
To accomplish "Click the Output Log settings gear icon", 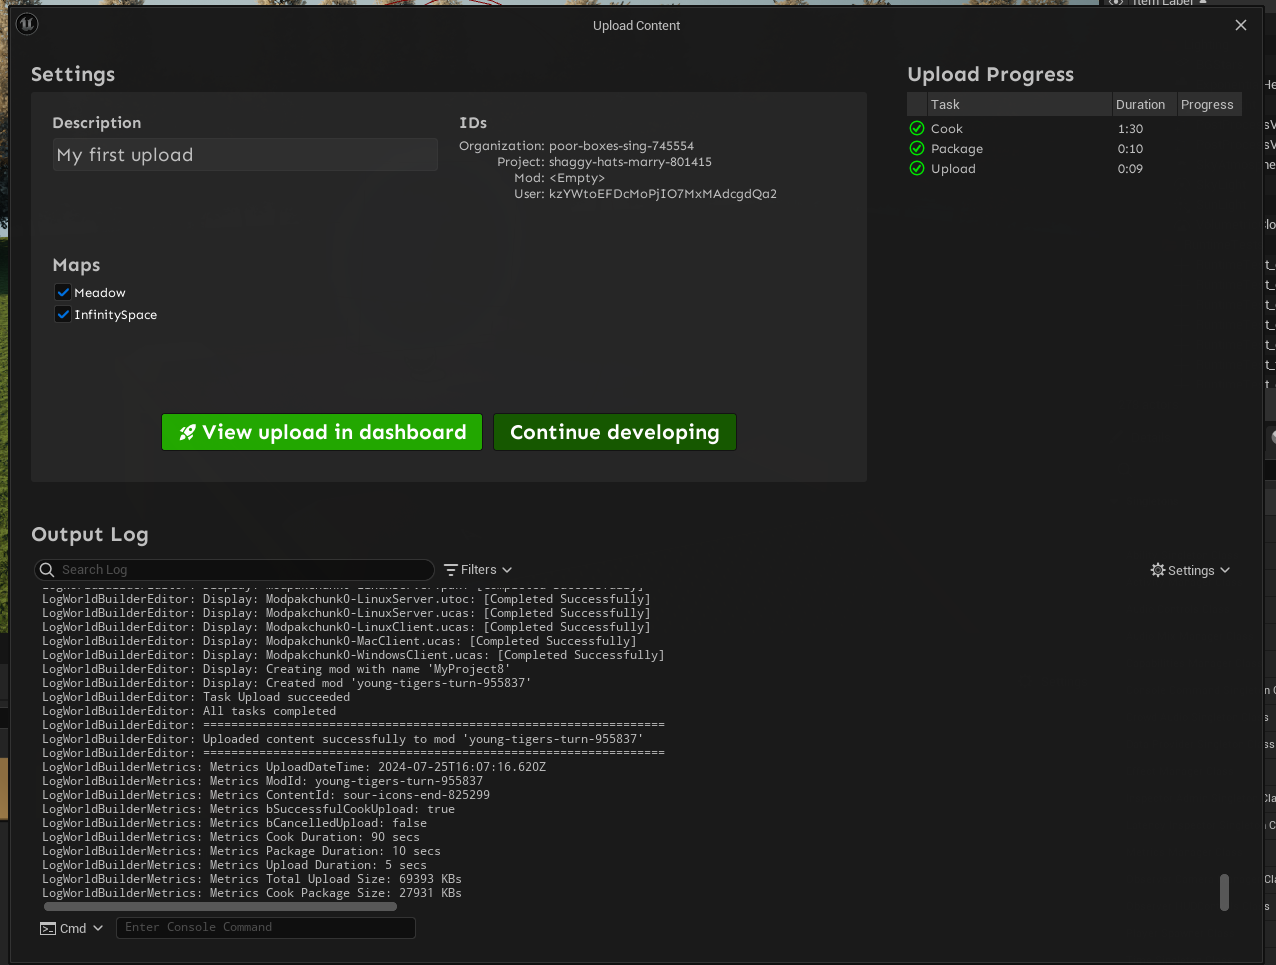I will 1158,570.
